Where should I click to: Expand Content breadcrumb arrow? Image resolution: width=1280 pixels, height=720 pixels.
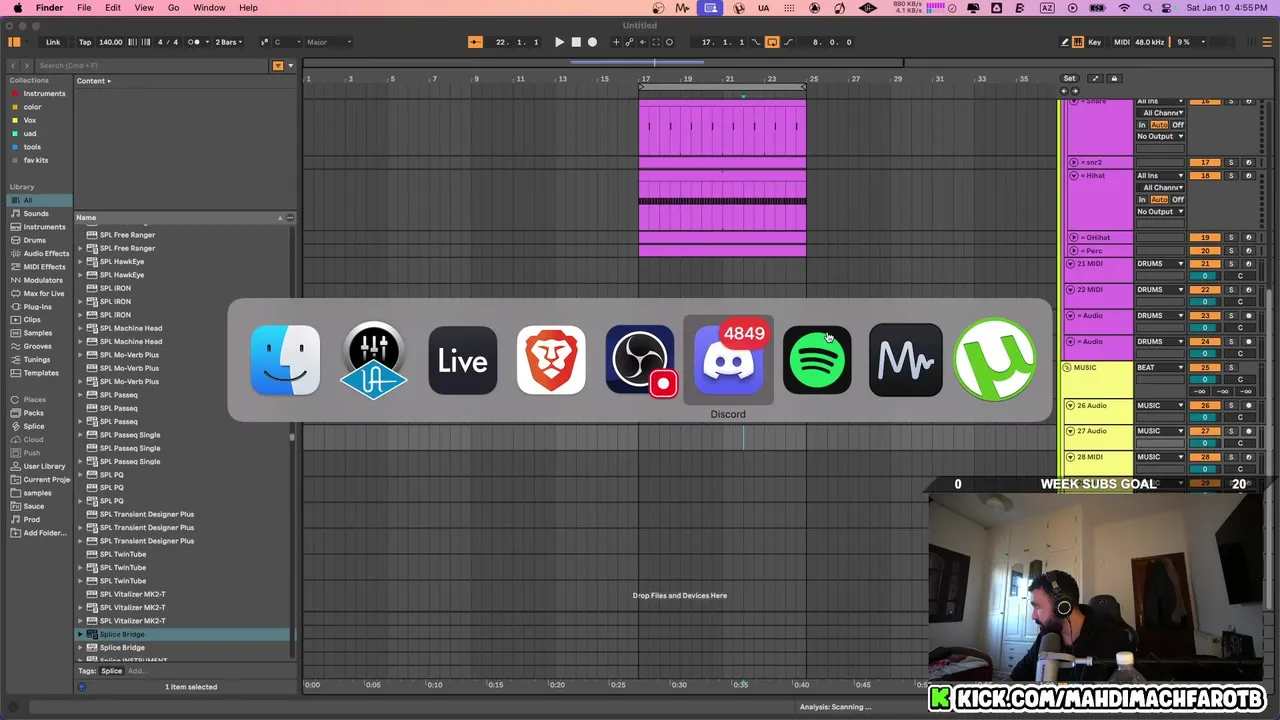point(109,81)
